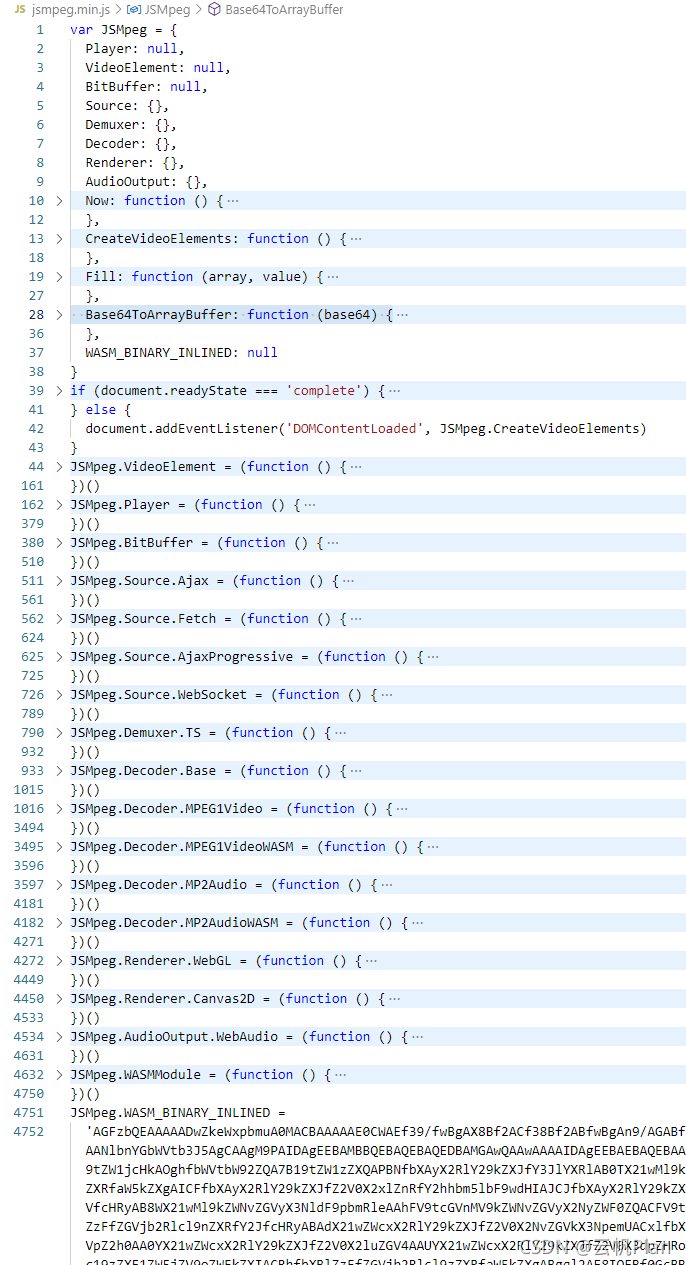Click the 'Decoder: {},' line
This screenshot has height=1265, width=686.
[131, 144]
